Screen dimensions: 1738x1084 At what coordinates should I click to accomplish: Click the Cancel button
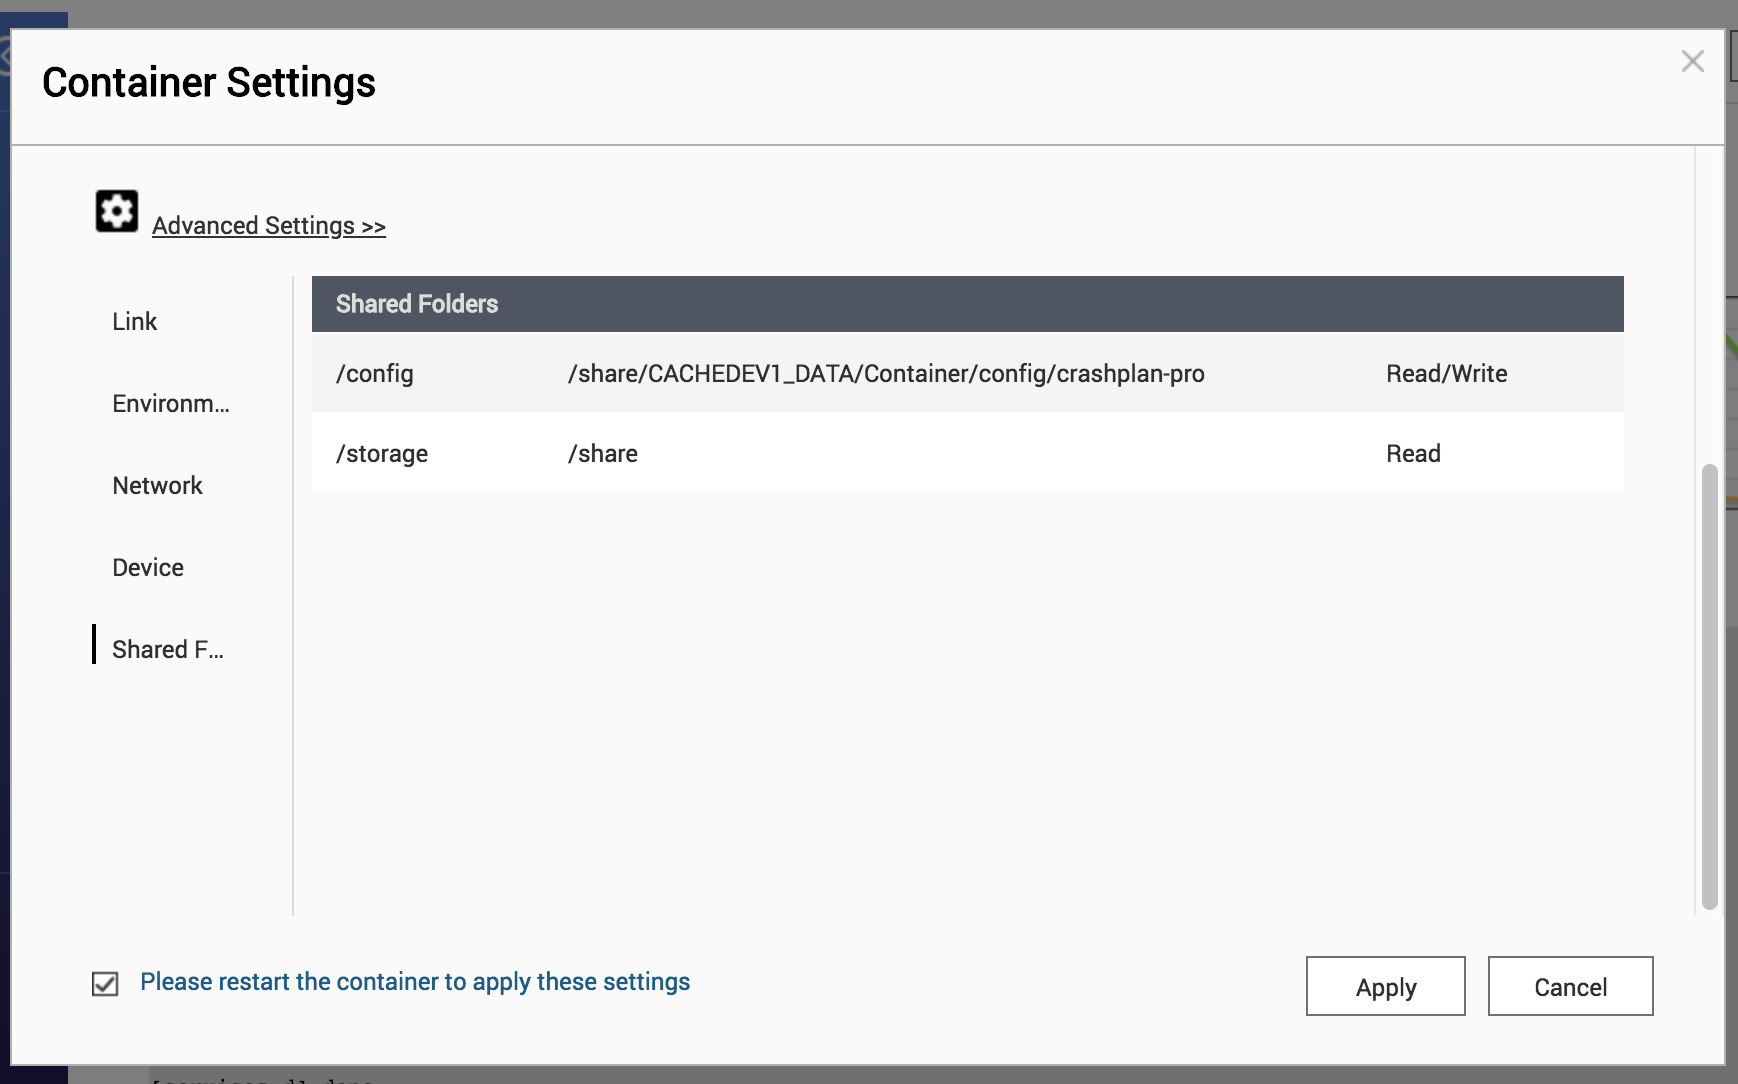coord(1570,986)
